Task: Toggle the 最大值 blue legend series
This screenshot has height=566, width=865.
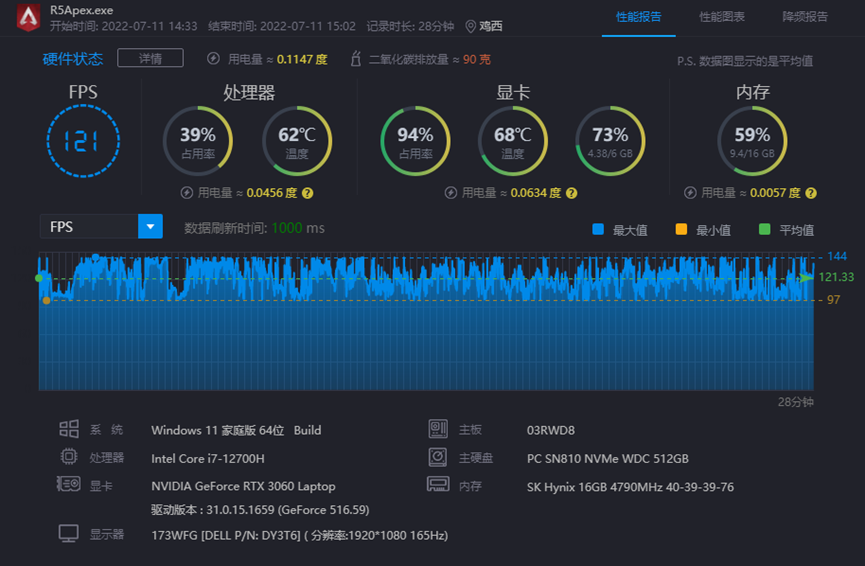Action: (598, 230)
